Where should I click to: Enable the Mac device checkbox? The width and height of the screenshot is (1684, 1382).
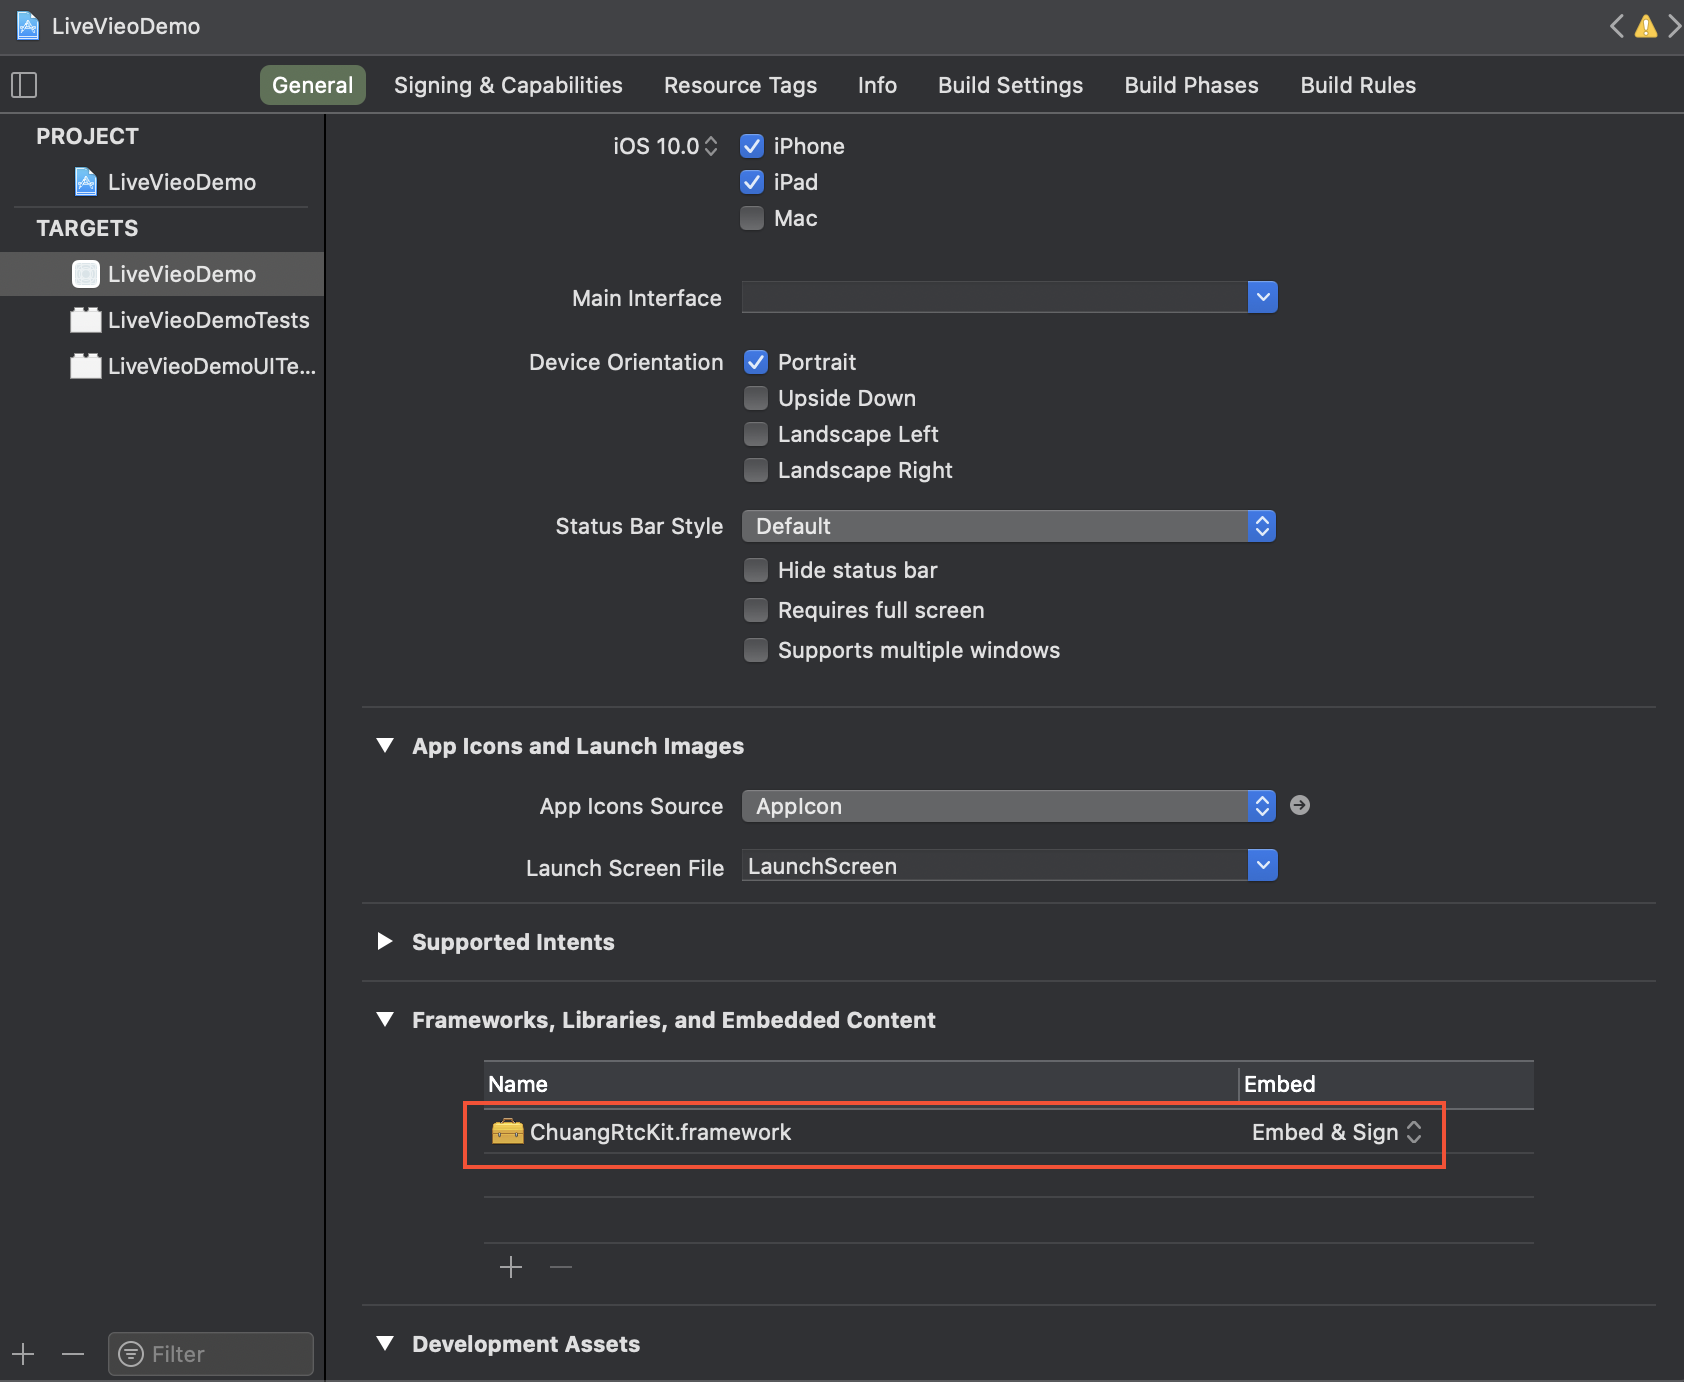[x=752, y=218]
